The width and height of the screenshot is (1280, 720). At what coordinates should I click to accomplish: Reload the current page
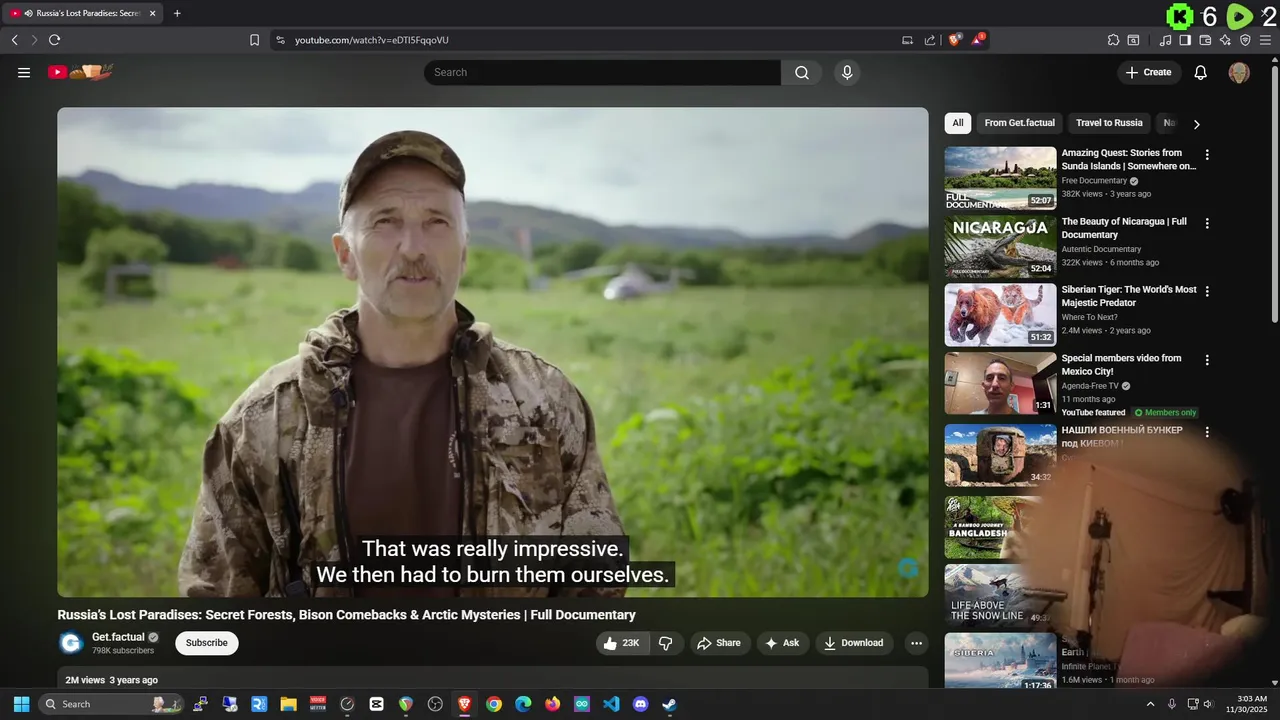pos(54,40)
